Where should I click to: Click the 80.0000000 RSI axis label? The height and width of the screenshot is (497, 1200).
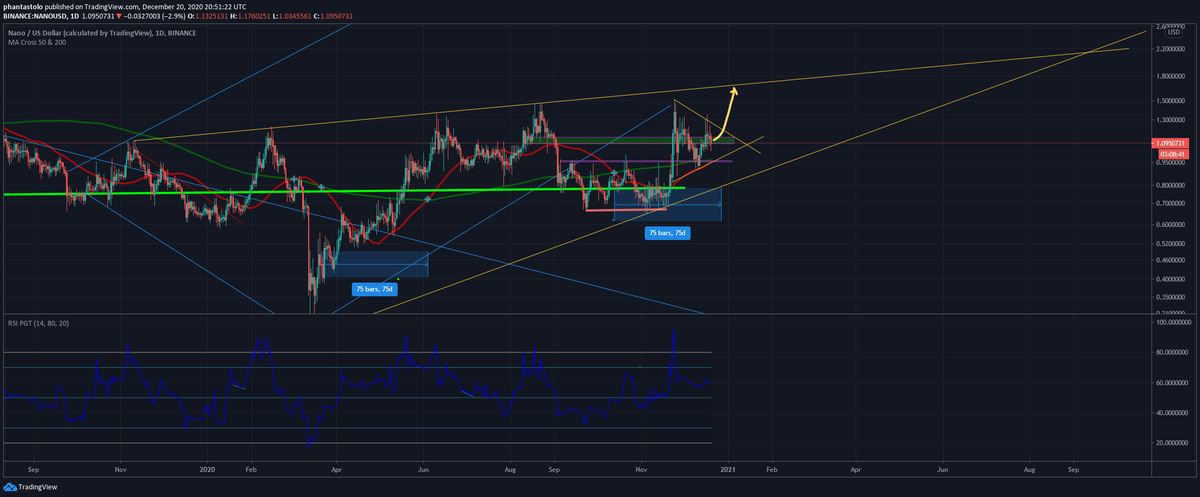[1174, 352]
